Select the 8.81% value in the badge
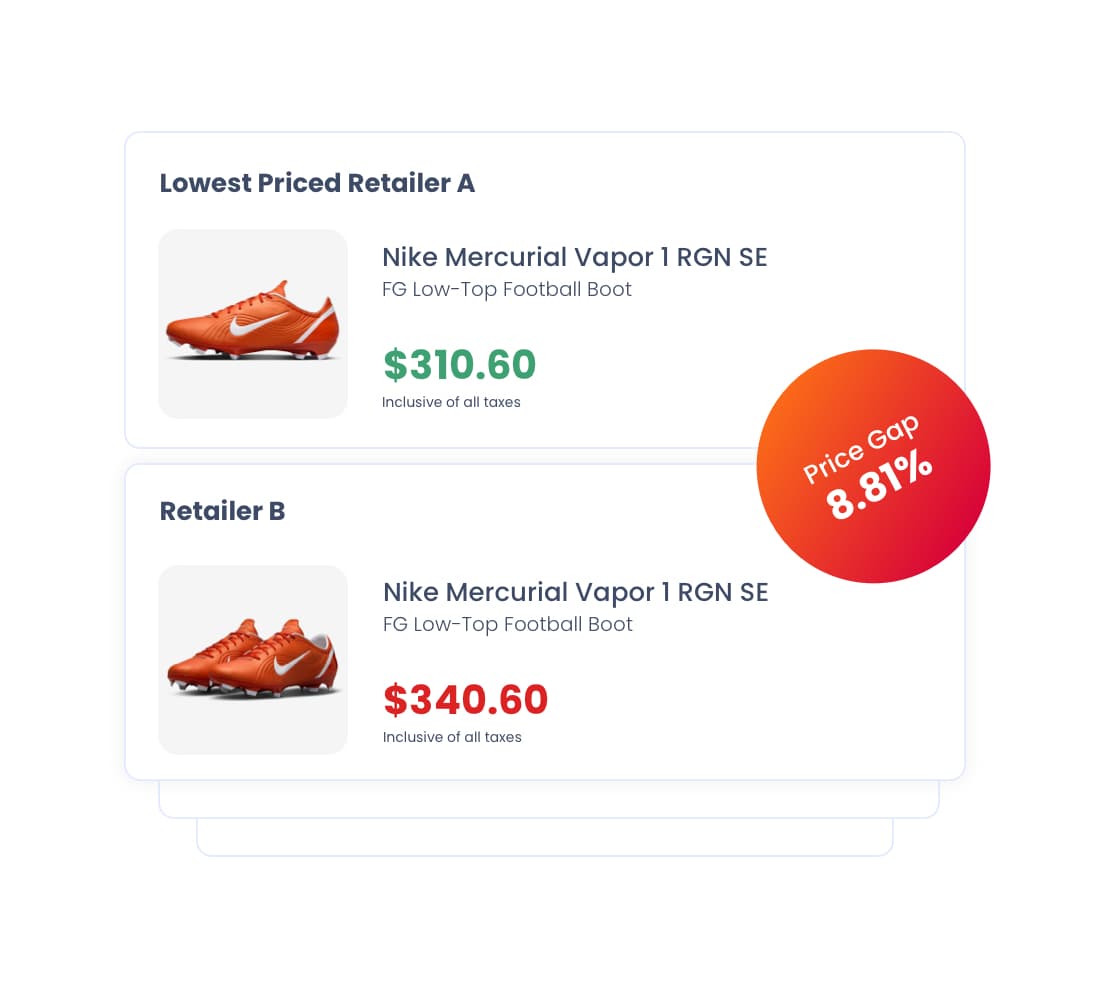1118x988 pixels. (881, 488)
